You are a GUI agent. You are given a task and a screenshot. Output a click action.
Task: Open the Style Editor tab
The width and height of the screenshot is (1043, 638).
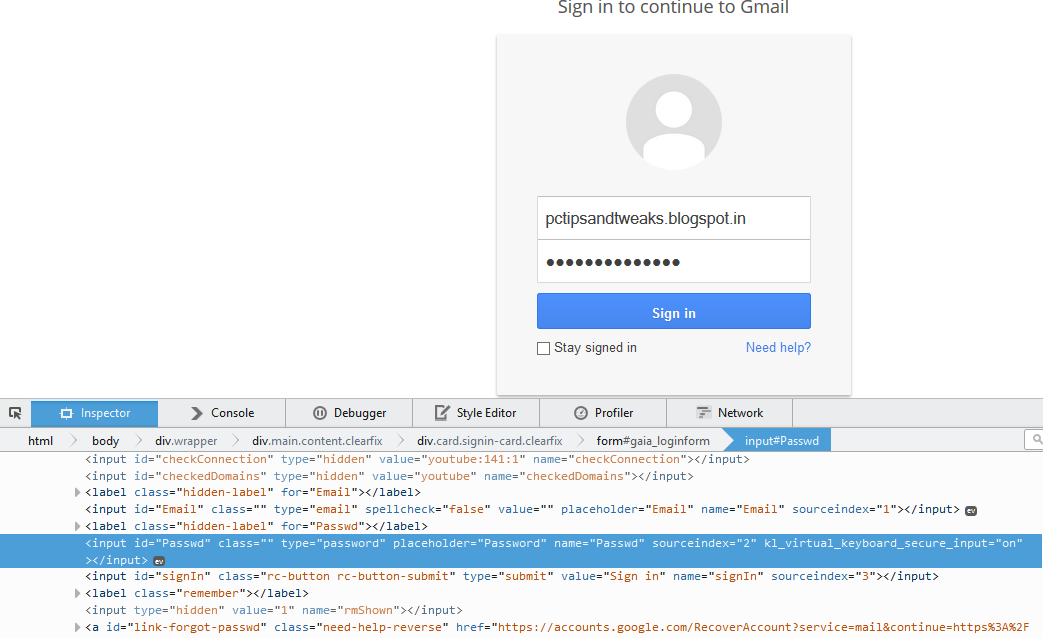click(x=476, y=413)
